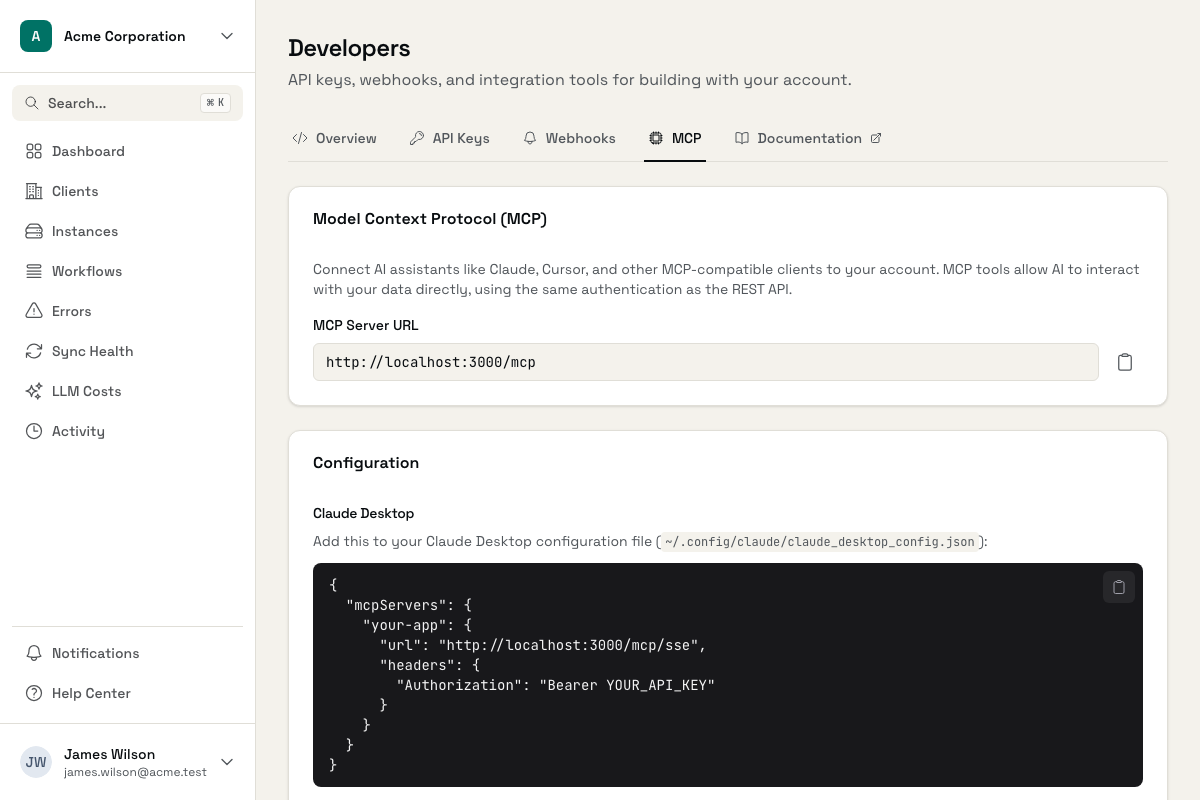Switch to the API Keys tab
1200x800 pixels.
(450, 138)
